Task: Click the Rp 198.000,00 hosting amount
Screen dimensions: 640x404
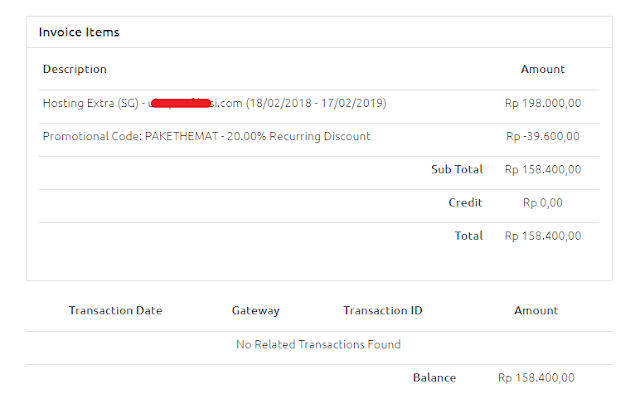Action: pos(542,103)
